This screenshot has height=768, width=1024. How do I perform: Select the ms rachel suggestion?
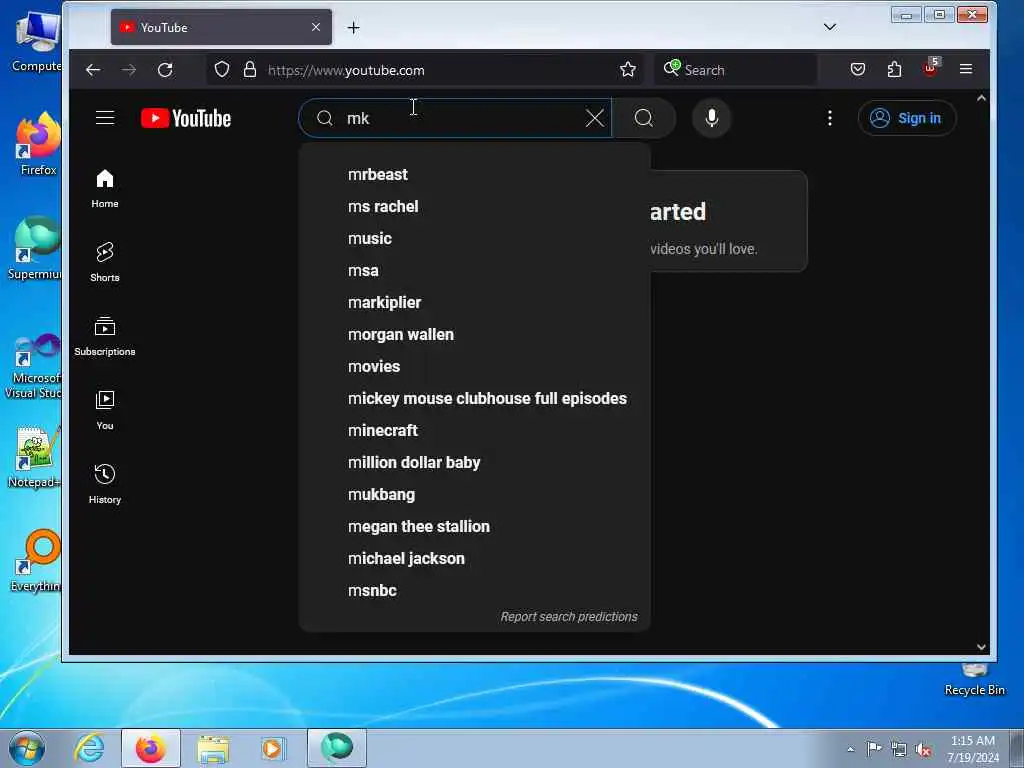(x=475, y=206)
